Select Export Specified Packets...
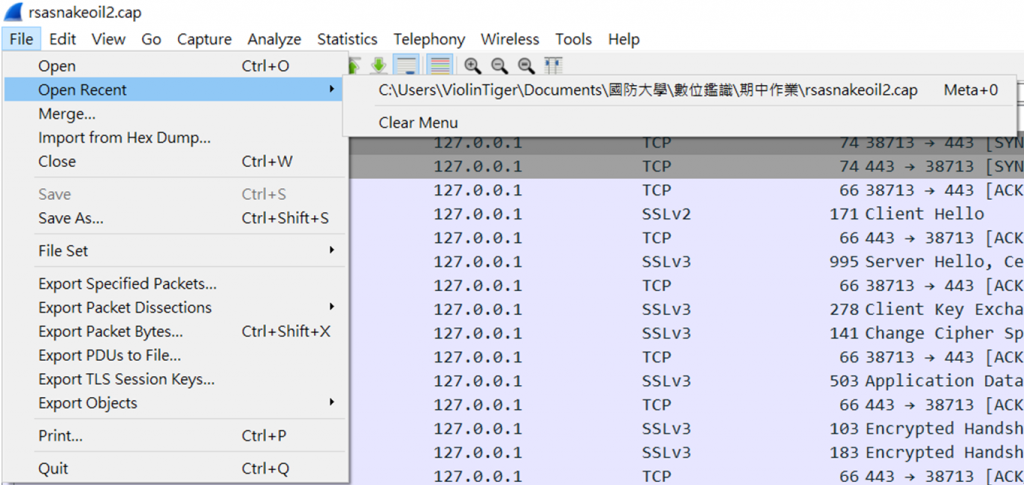The image size is (1024, 485). tap(174, 284)
